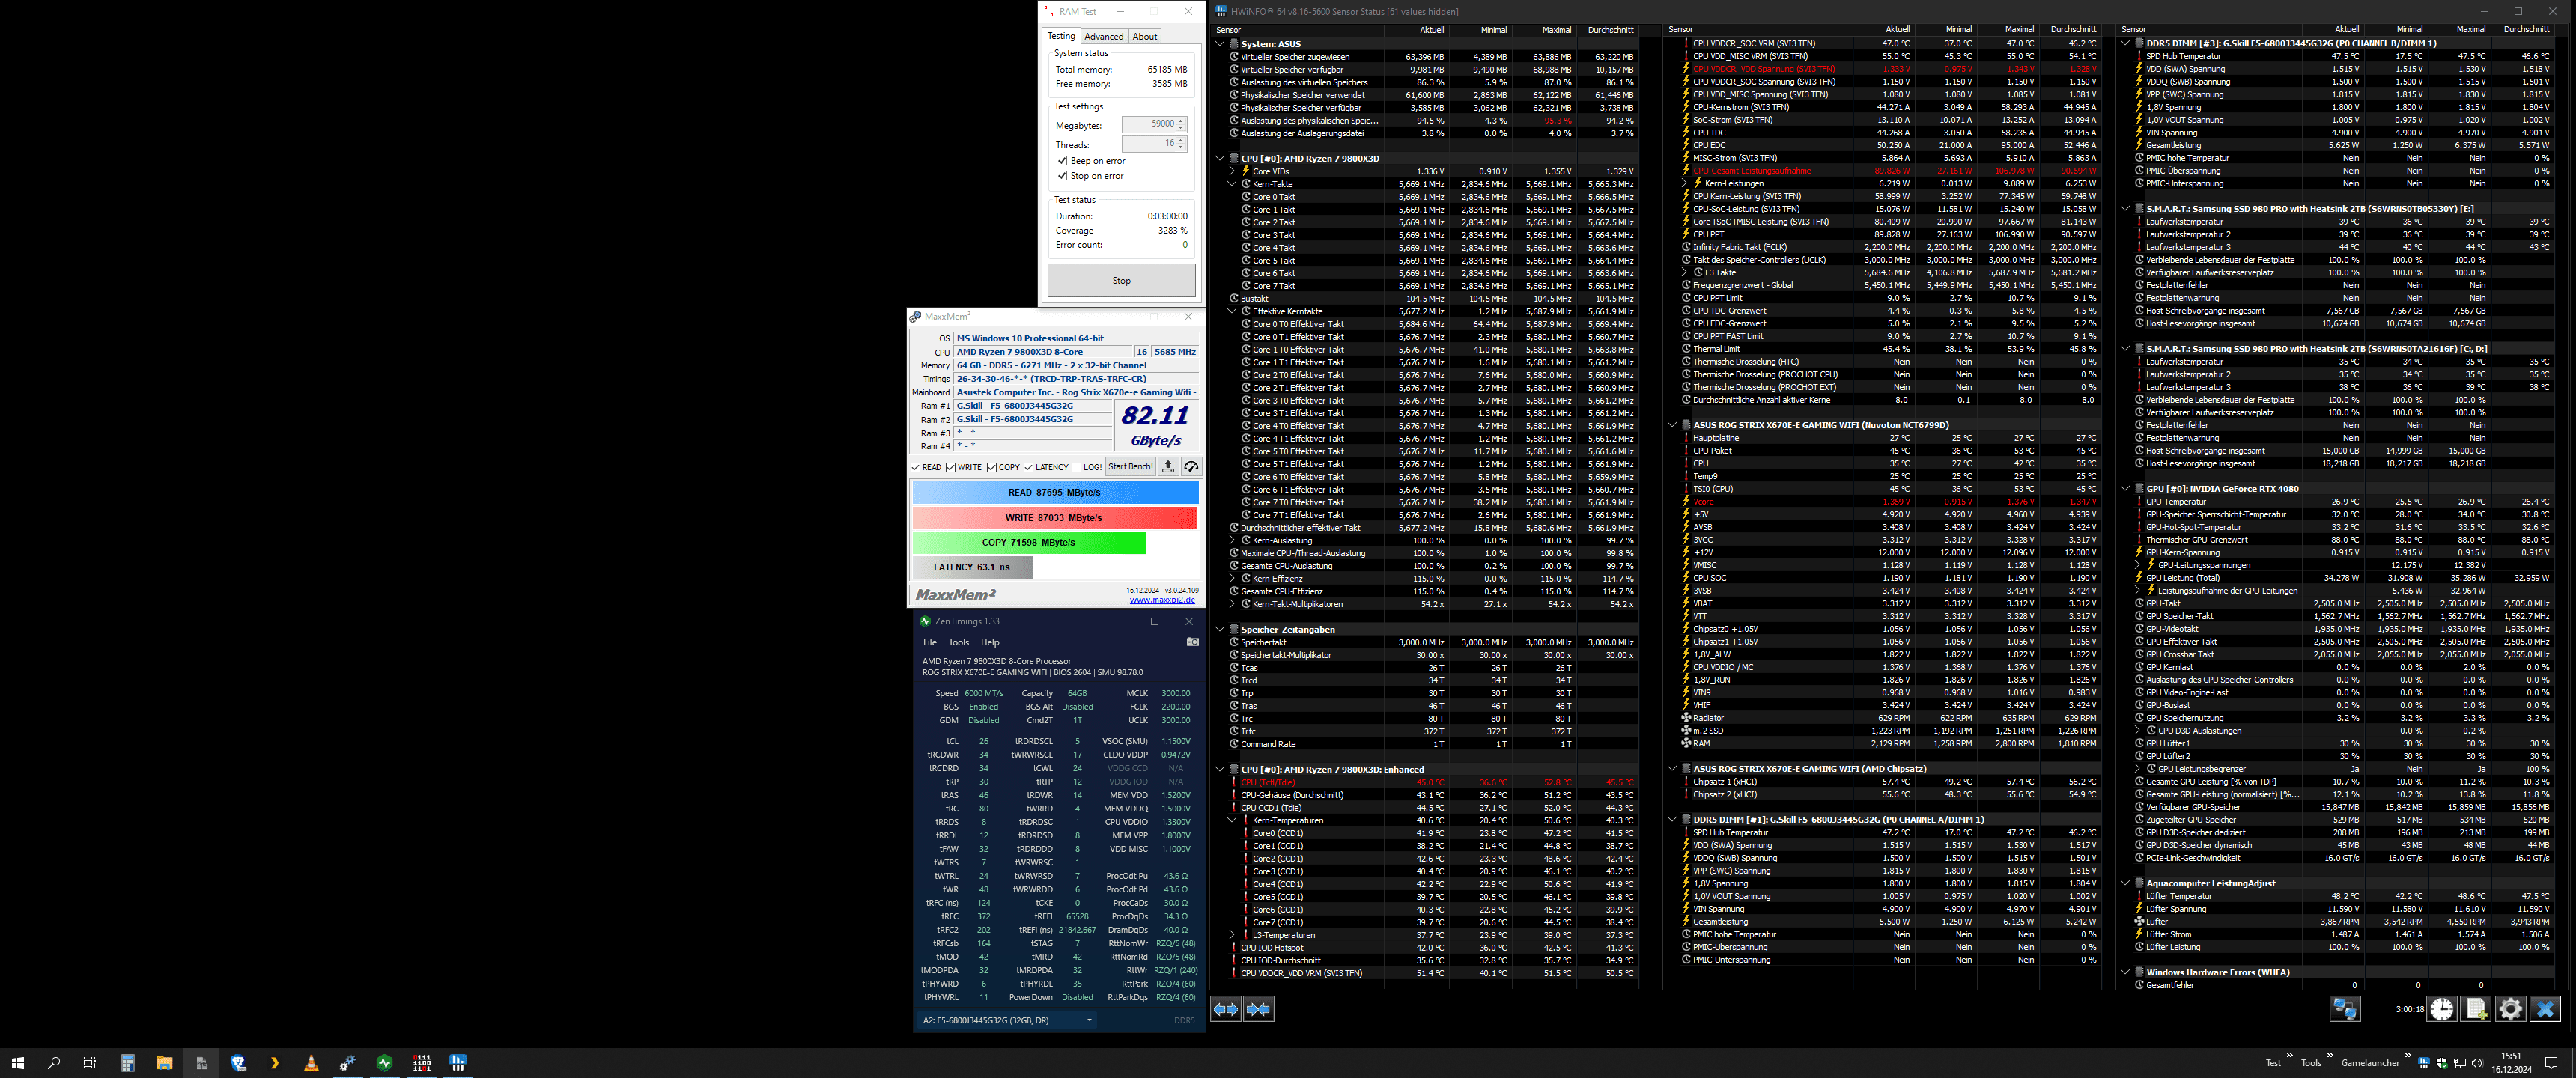Open HWiNFO sensor settings gear icon
The width and height of the screenshot is (2576, 1078).
2510,1009
